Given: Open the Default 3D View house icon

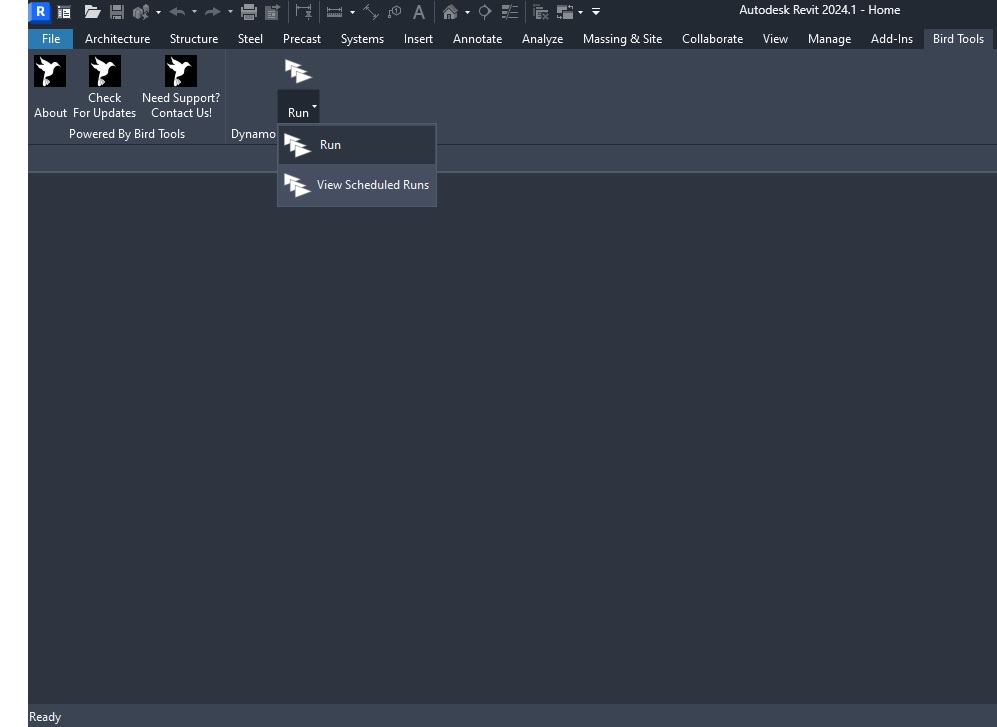Looking at the screenshot, I should click(450, 11).
